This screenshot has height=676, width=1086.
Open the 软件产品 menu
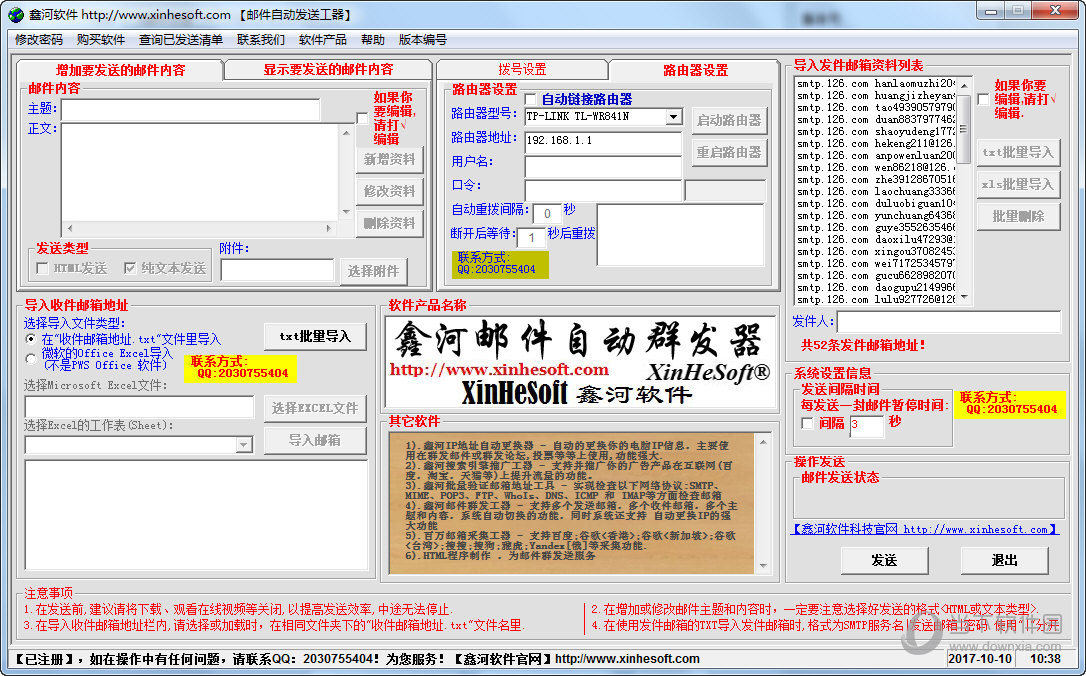[323, 39]
